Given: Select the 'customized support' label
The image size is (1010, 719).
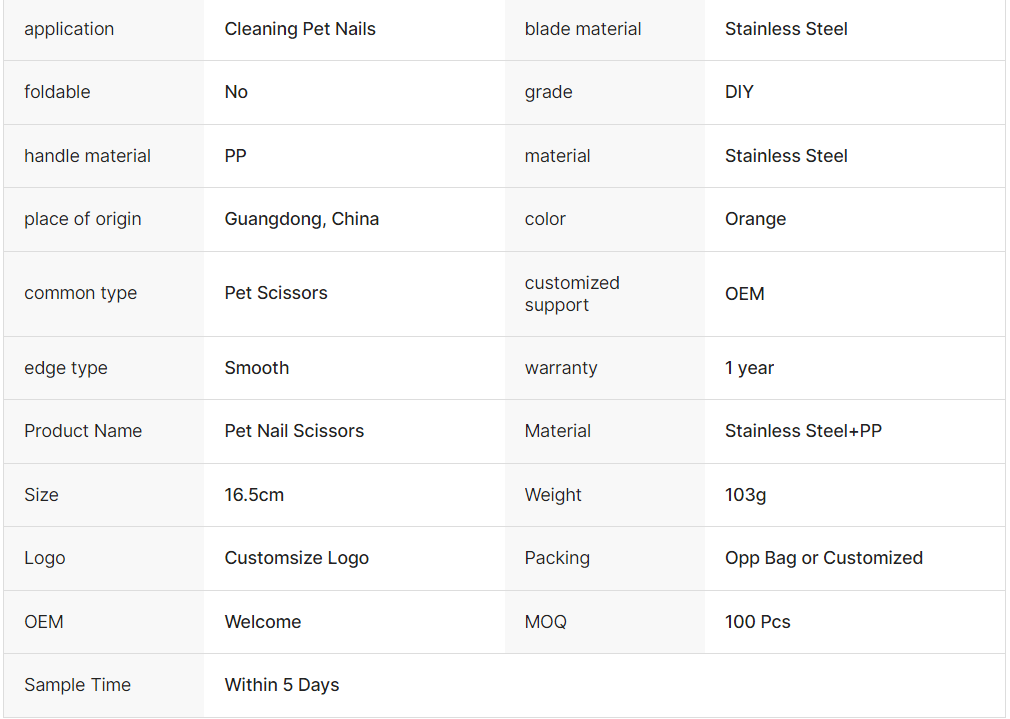Looking at the screenshot, I should click(572, 294).
